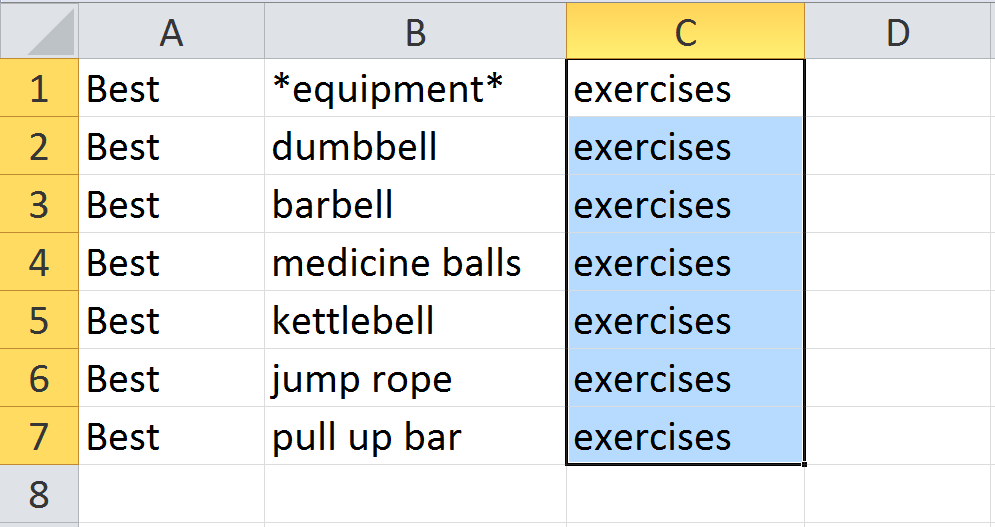Select column C header
Screen dimensions: 995x527
pyautogui.click(x=685, y=33)
